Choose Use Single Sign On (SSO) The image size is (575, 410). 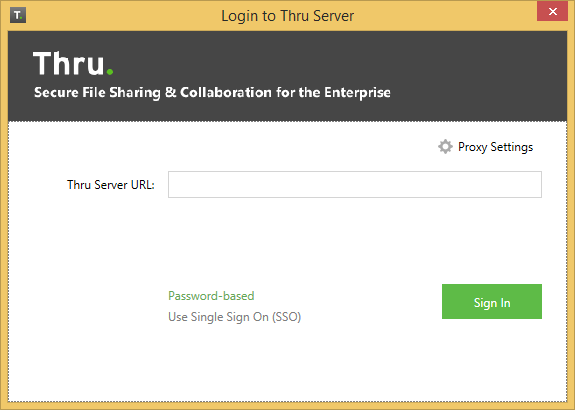[235, 317]
